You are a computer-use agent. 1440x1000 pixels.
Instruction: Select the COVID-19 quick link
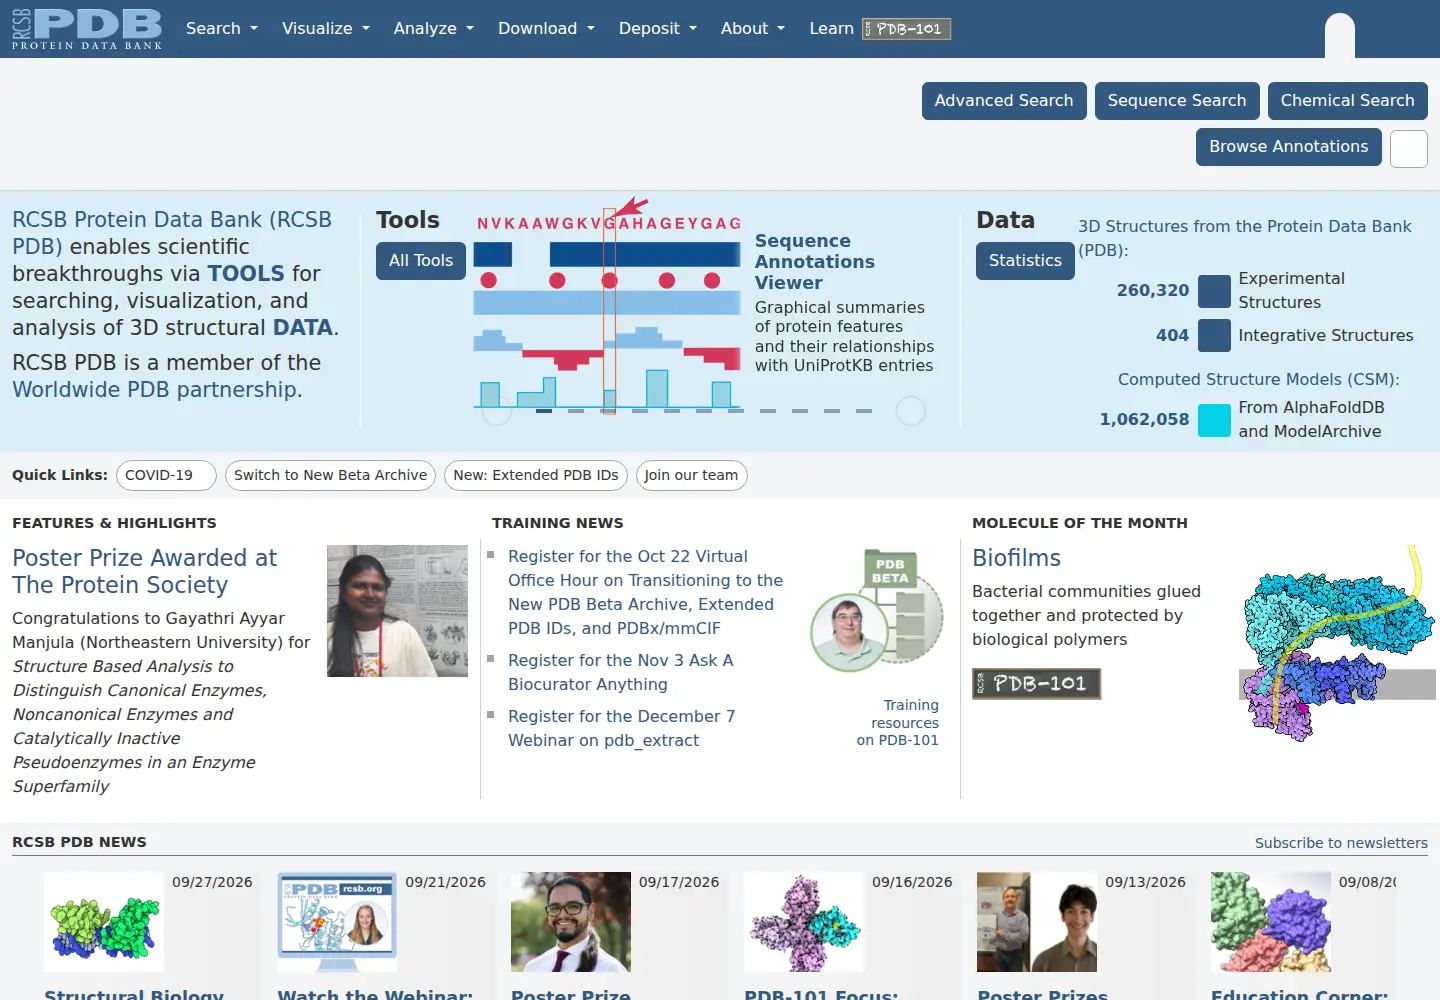tap(166, 475)
